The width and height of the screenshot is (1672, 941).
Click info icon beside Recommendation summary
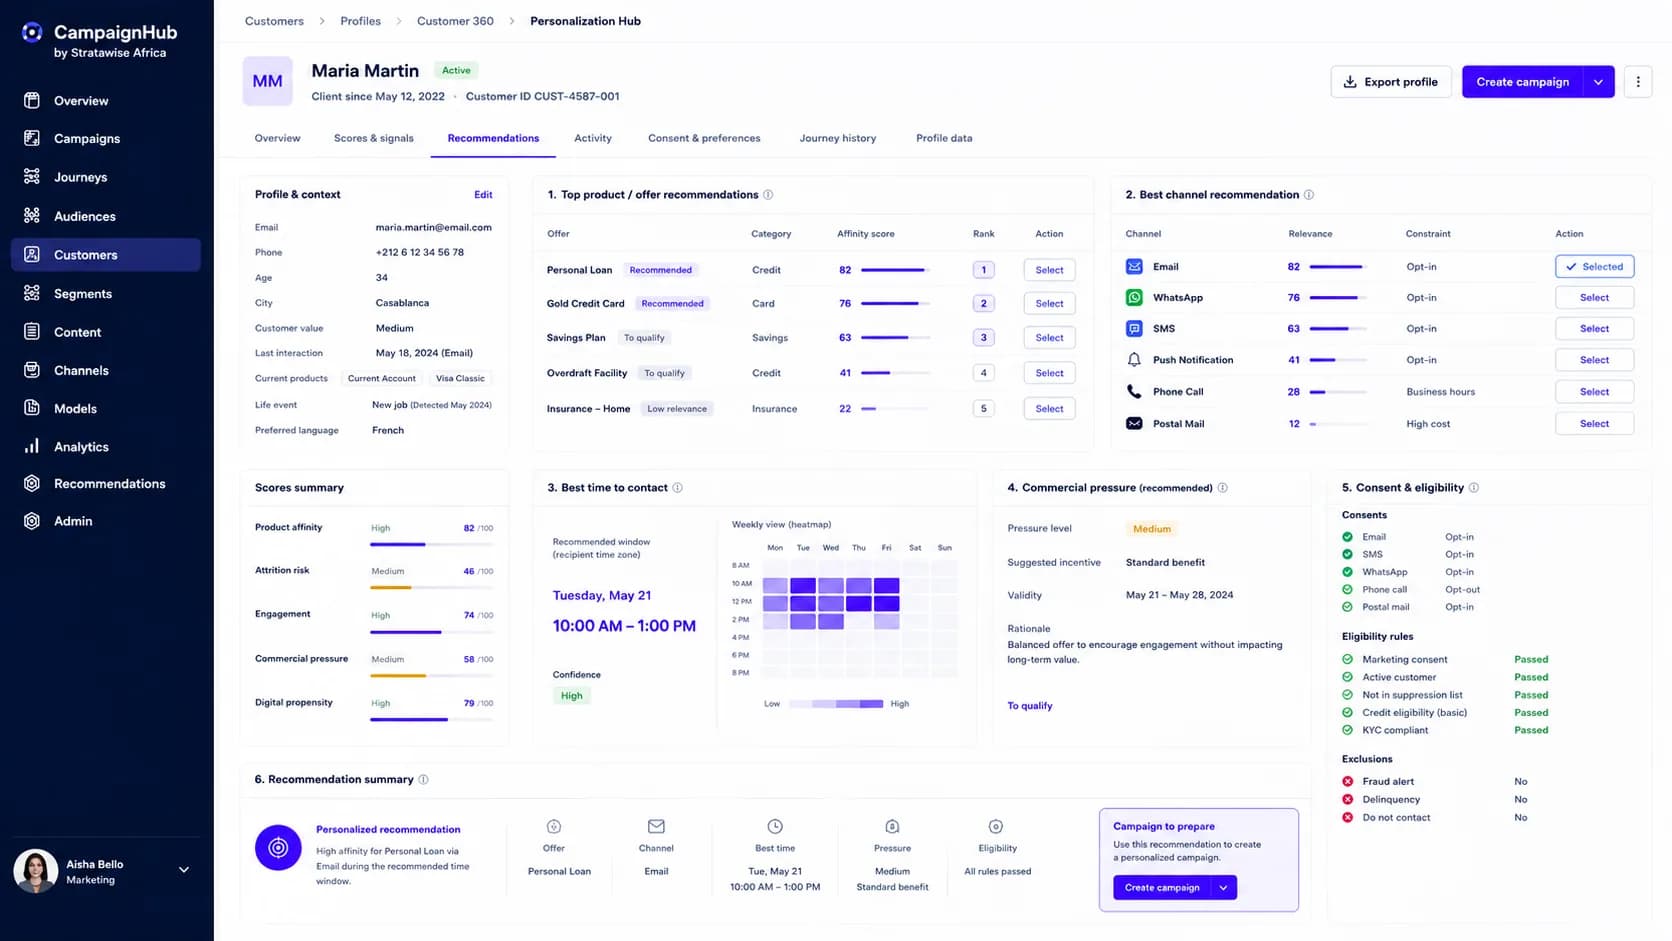(423, 780)
